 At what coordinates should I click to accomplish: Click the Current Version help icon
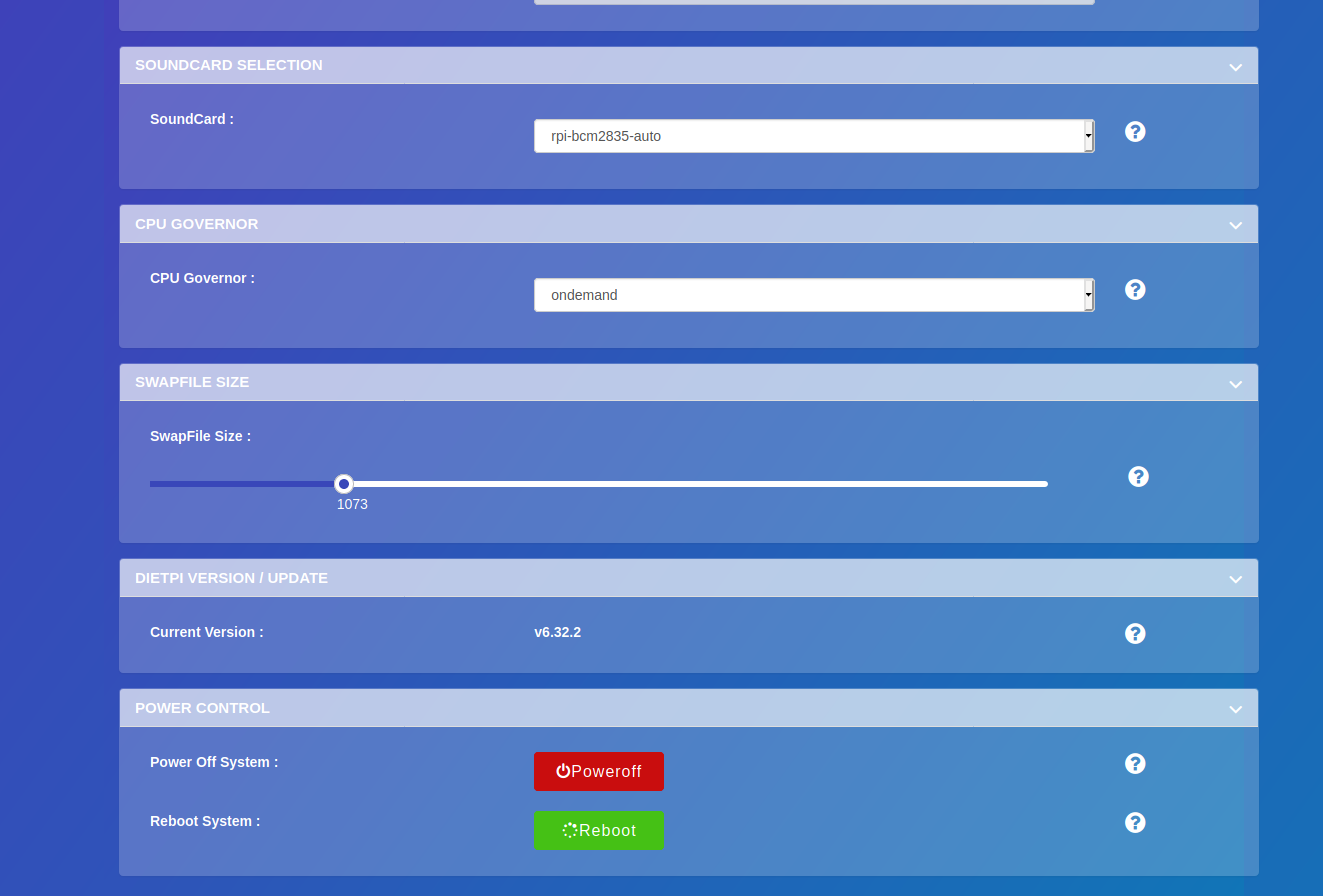pyautogui.click(x=1135, y=633)
